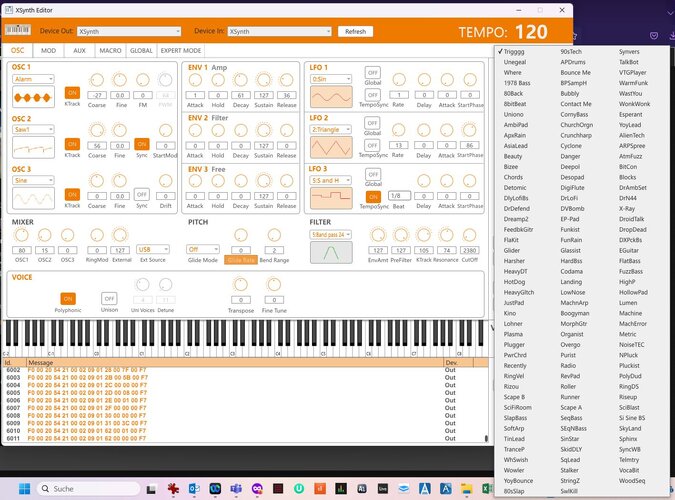Open File Explorer from the taskbar
This screenshot has width=675, height=500.
(466, 489)
